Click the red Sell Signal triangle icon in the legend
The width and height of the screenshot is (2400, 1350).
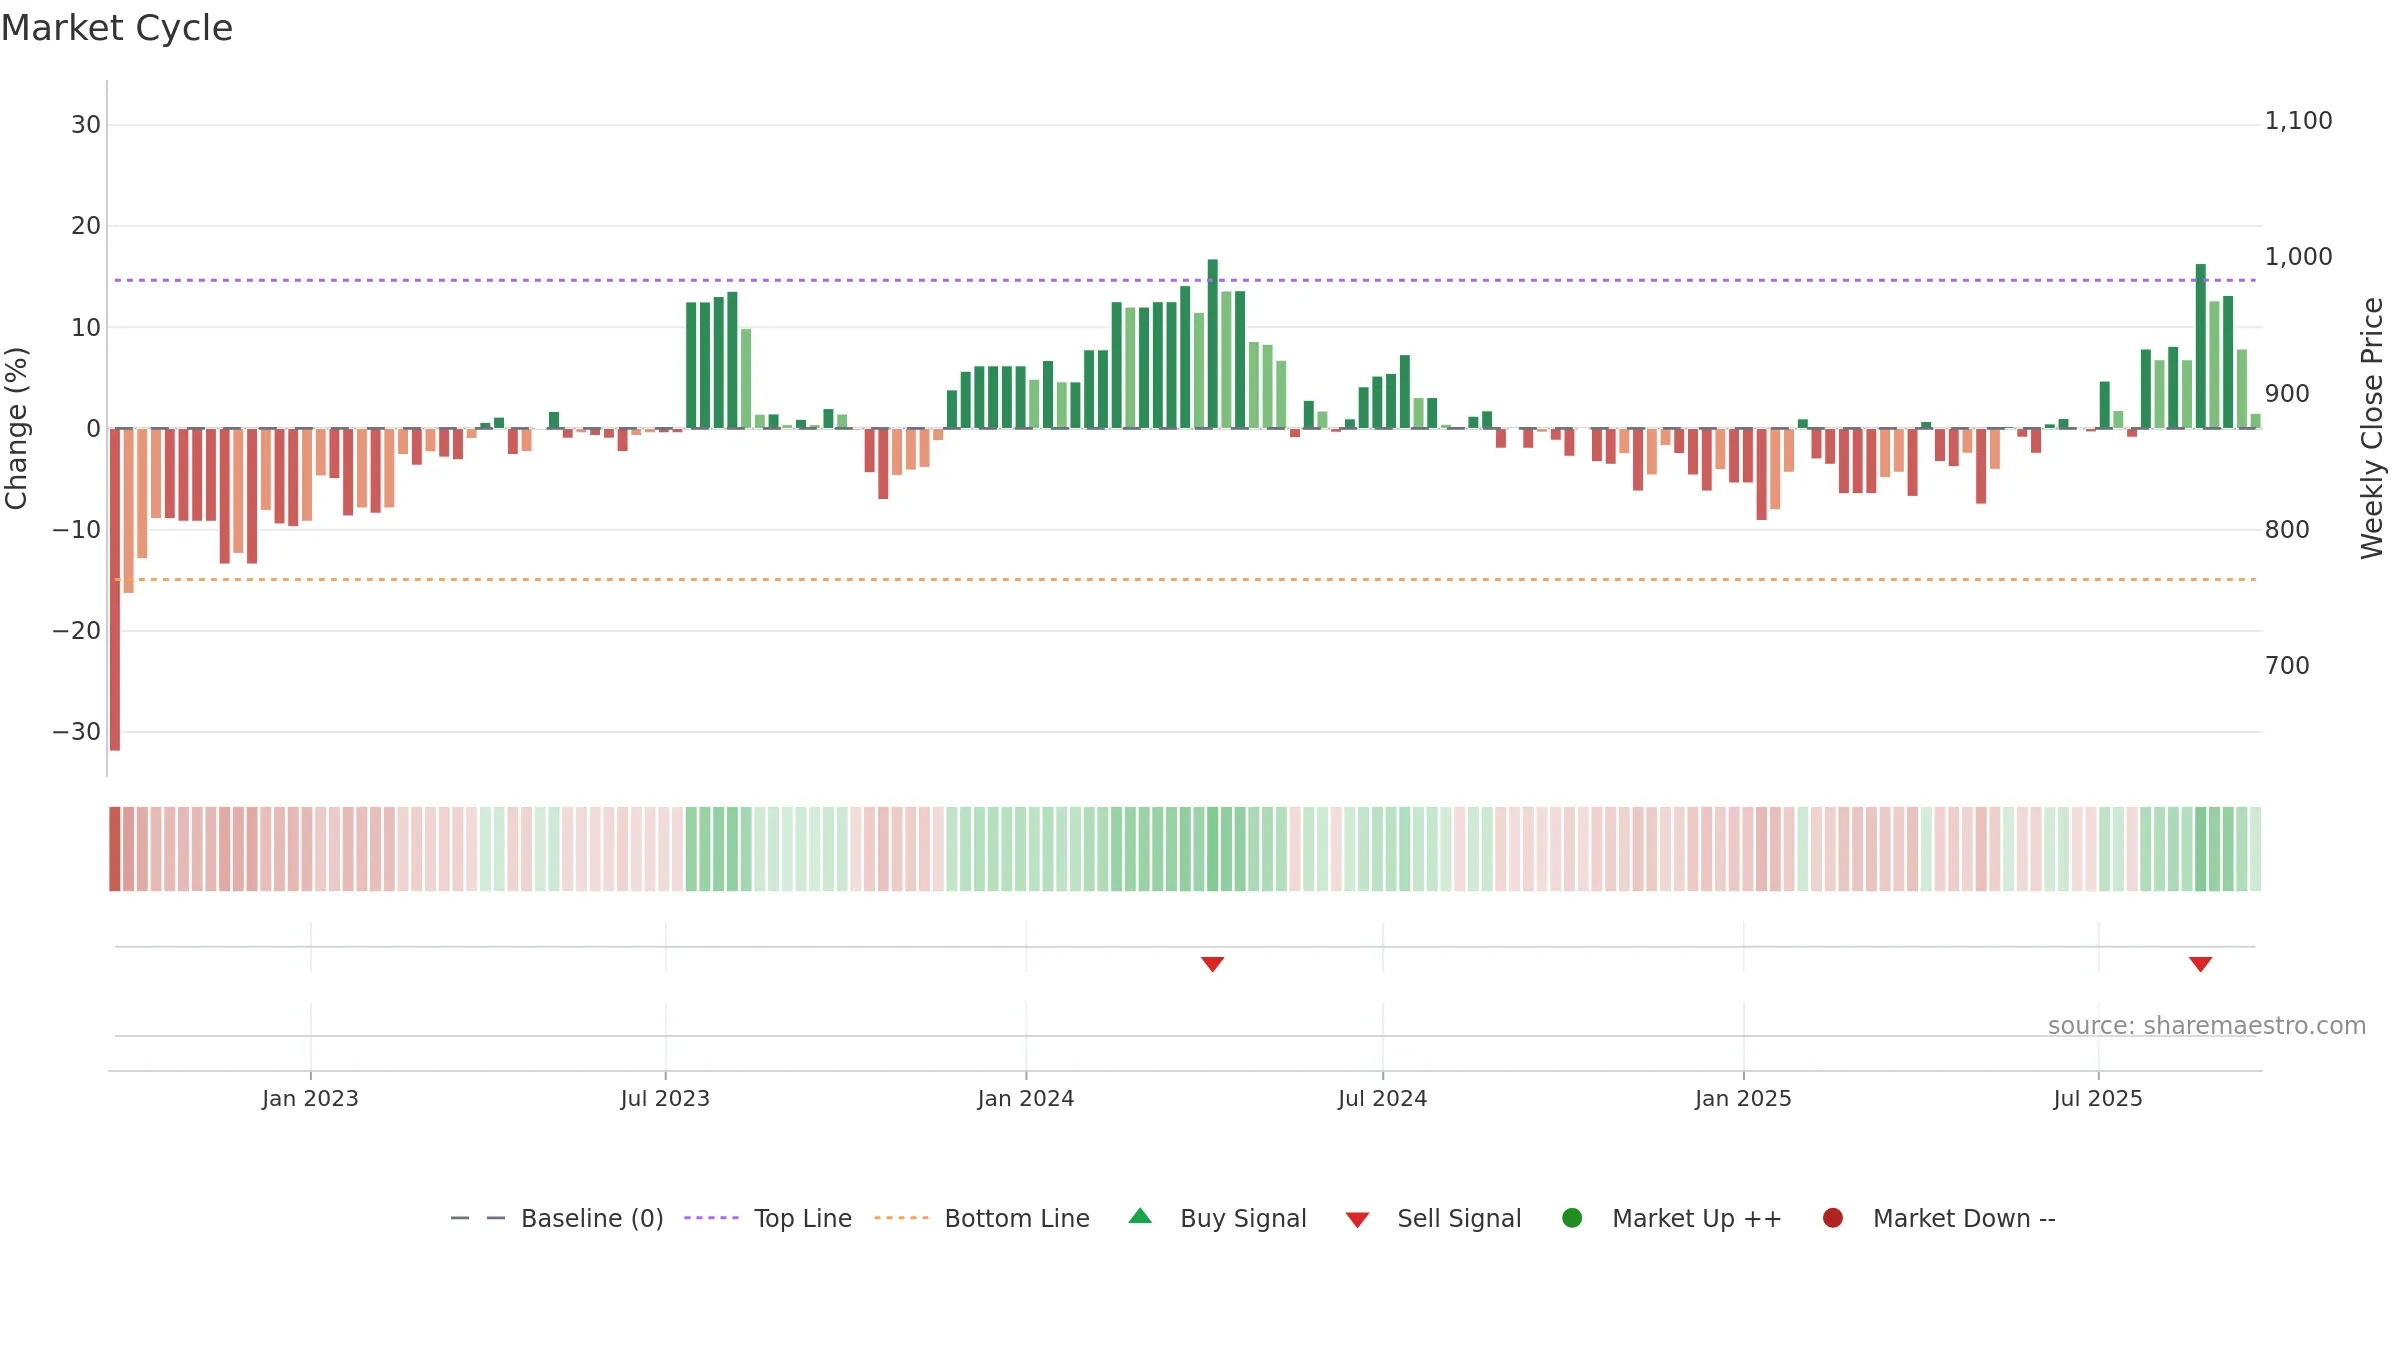click(x=1357, y=1220)
